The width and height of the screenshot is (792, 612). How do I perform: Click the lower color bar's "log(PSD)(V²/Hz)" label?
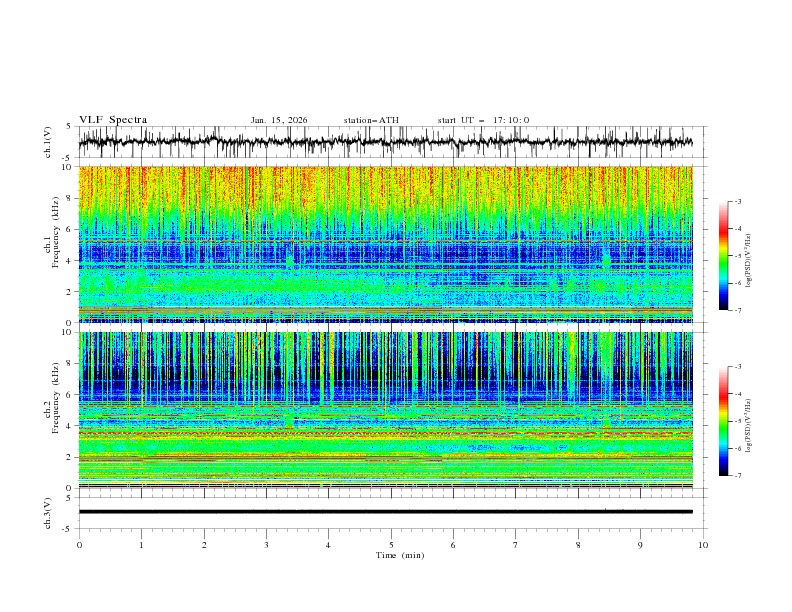pyautogui.click(x=748, y=426)
